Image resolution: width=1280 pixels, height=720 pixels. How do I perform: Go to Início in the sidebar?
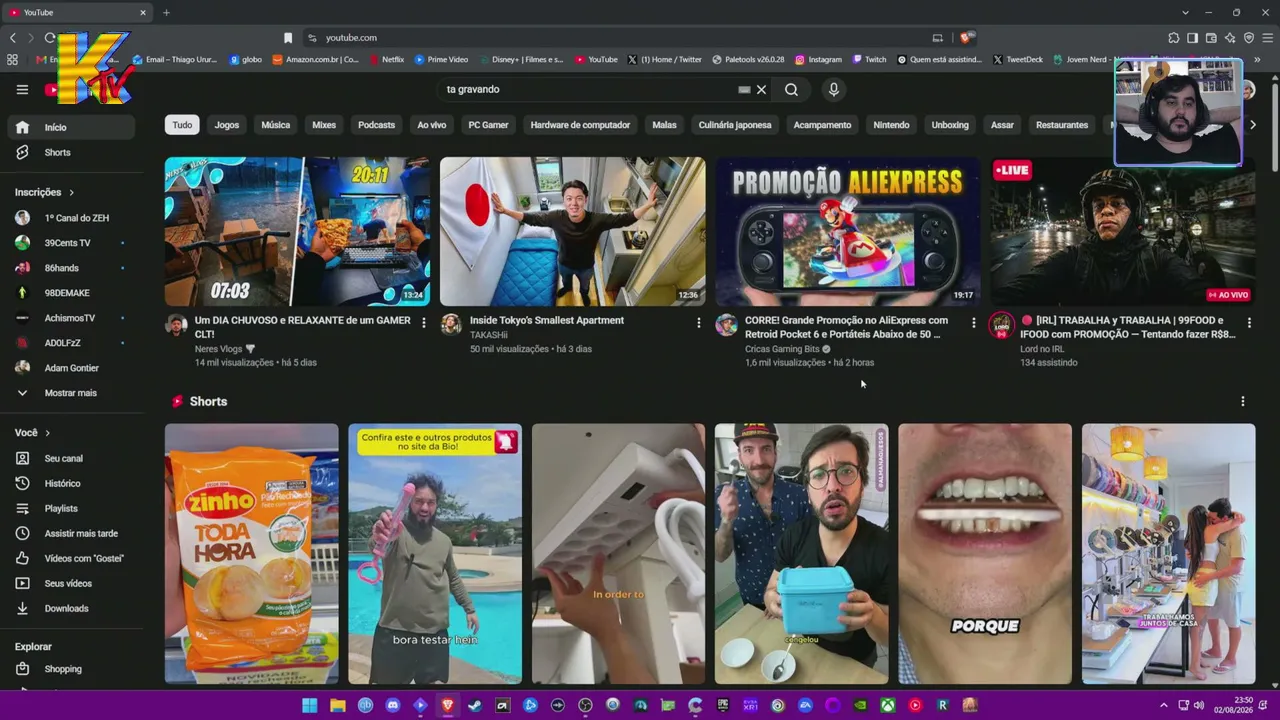(71, 127)
